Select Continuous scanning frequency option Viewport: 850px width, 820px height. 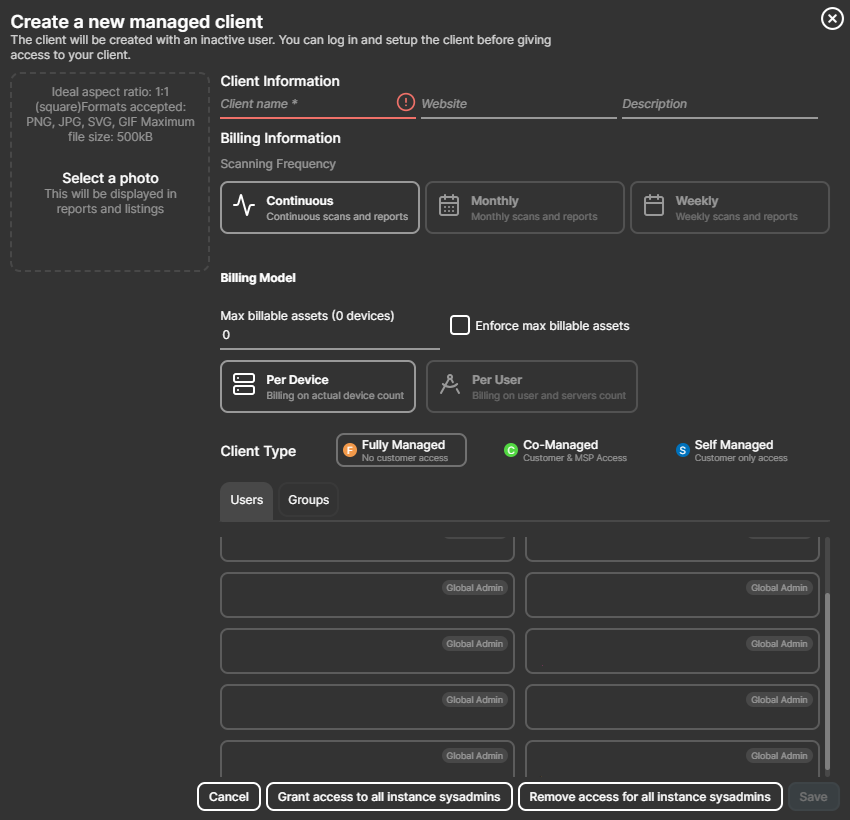tap(320, 208)
